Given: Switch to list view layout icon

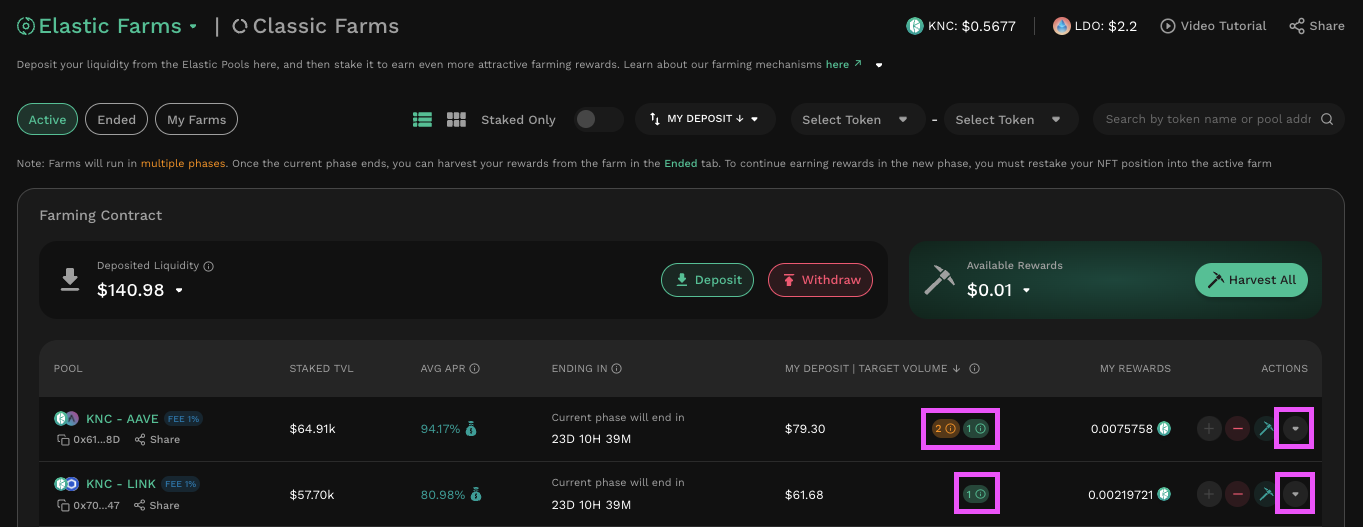Looking at the screenshot, I should [x=423, y=120].
